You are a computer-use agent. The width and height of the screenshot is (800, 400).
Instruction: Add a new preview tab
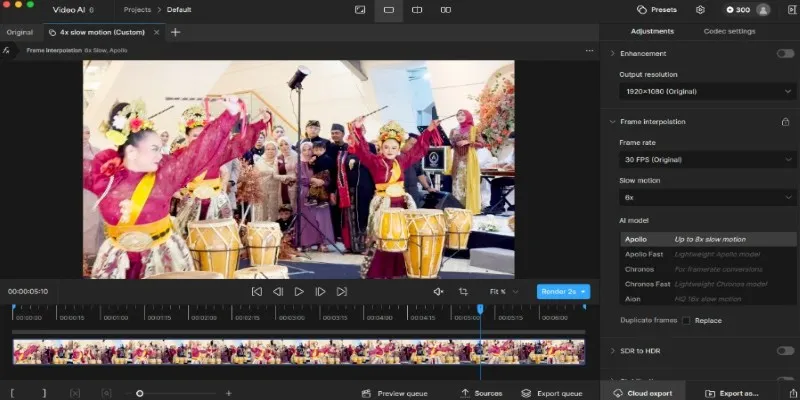coord(175,32)
